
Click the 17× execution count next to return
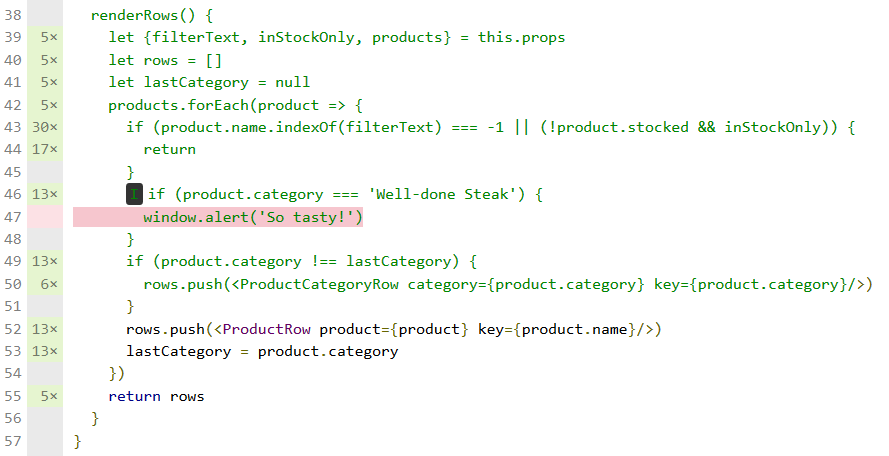point(46,149)
